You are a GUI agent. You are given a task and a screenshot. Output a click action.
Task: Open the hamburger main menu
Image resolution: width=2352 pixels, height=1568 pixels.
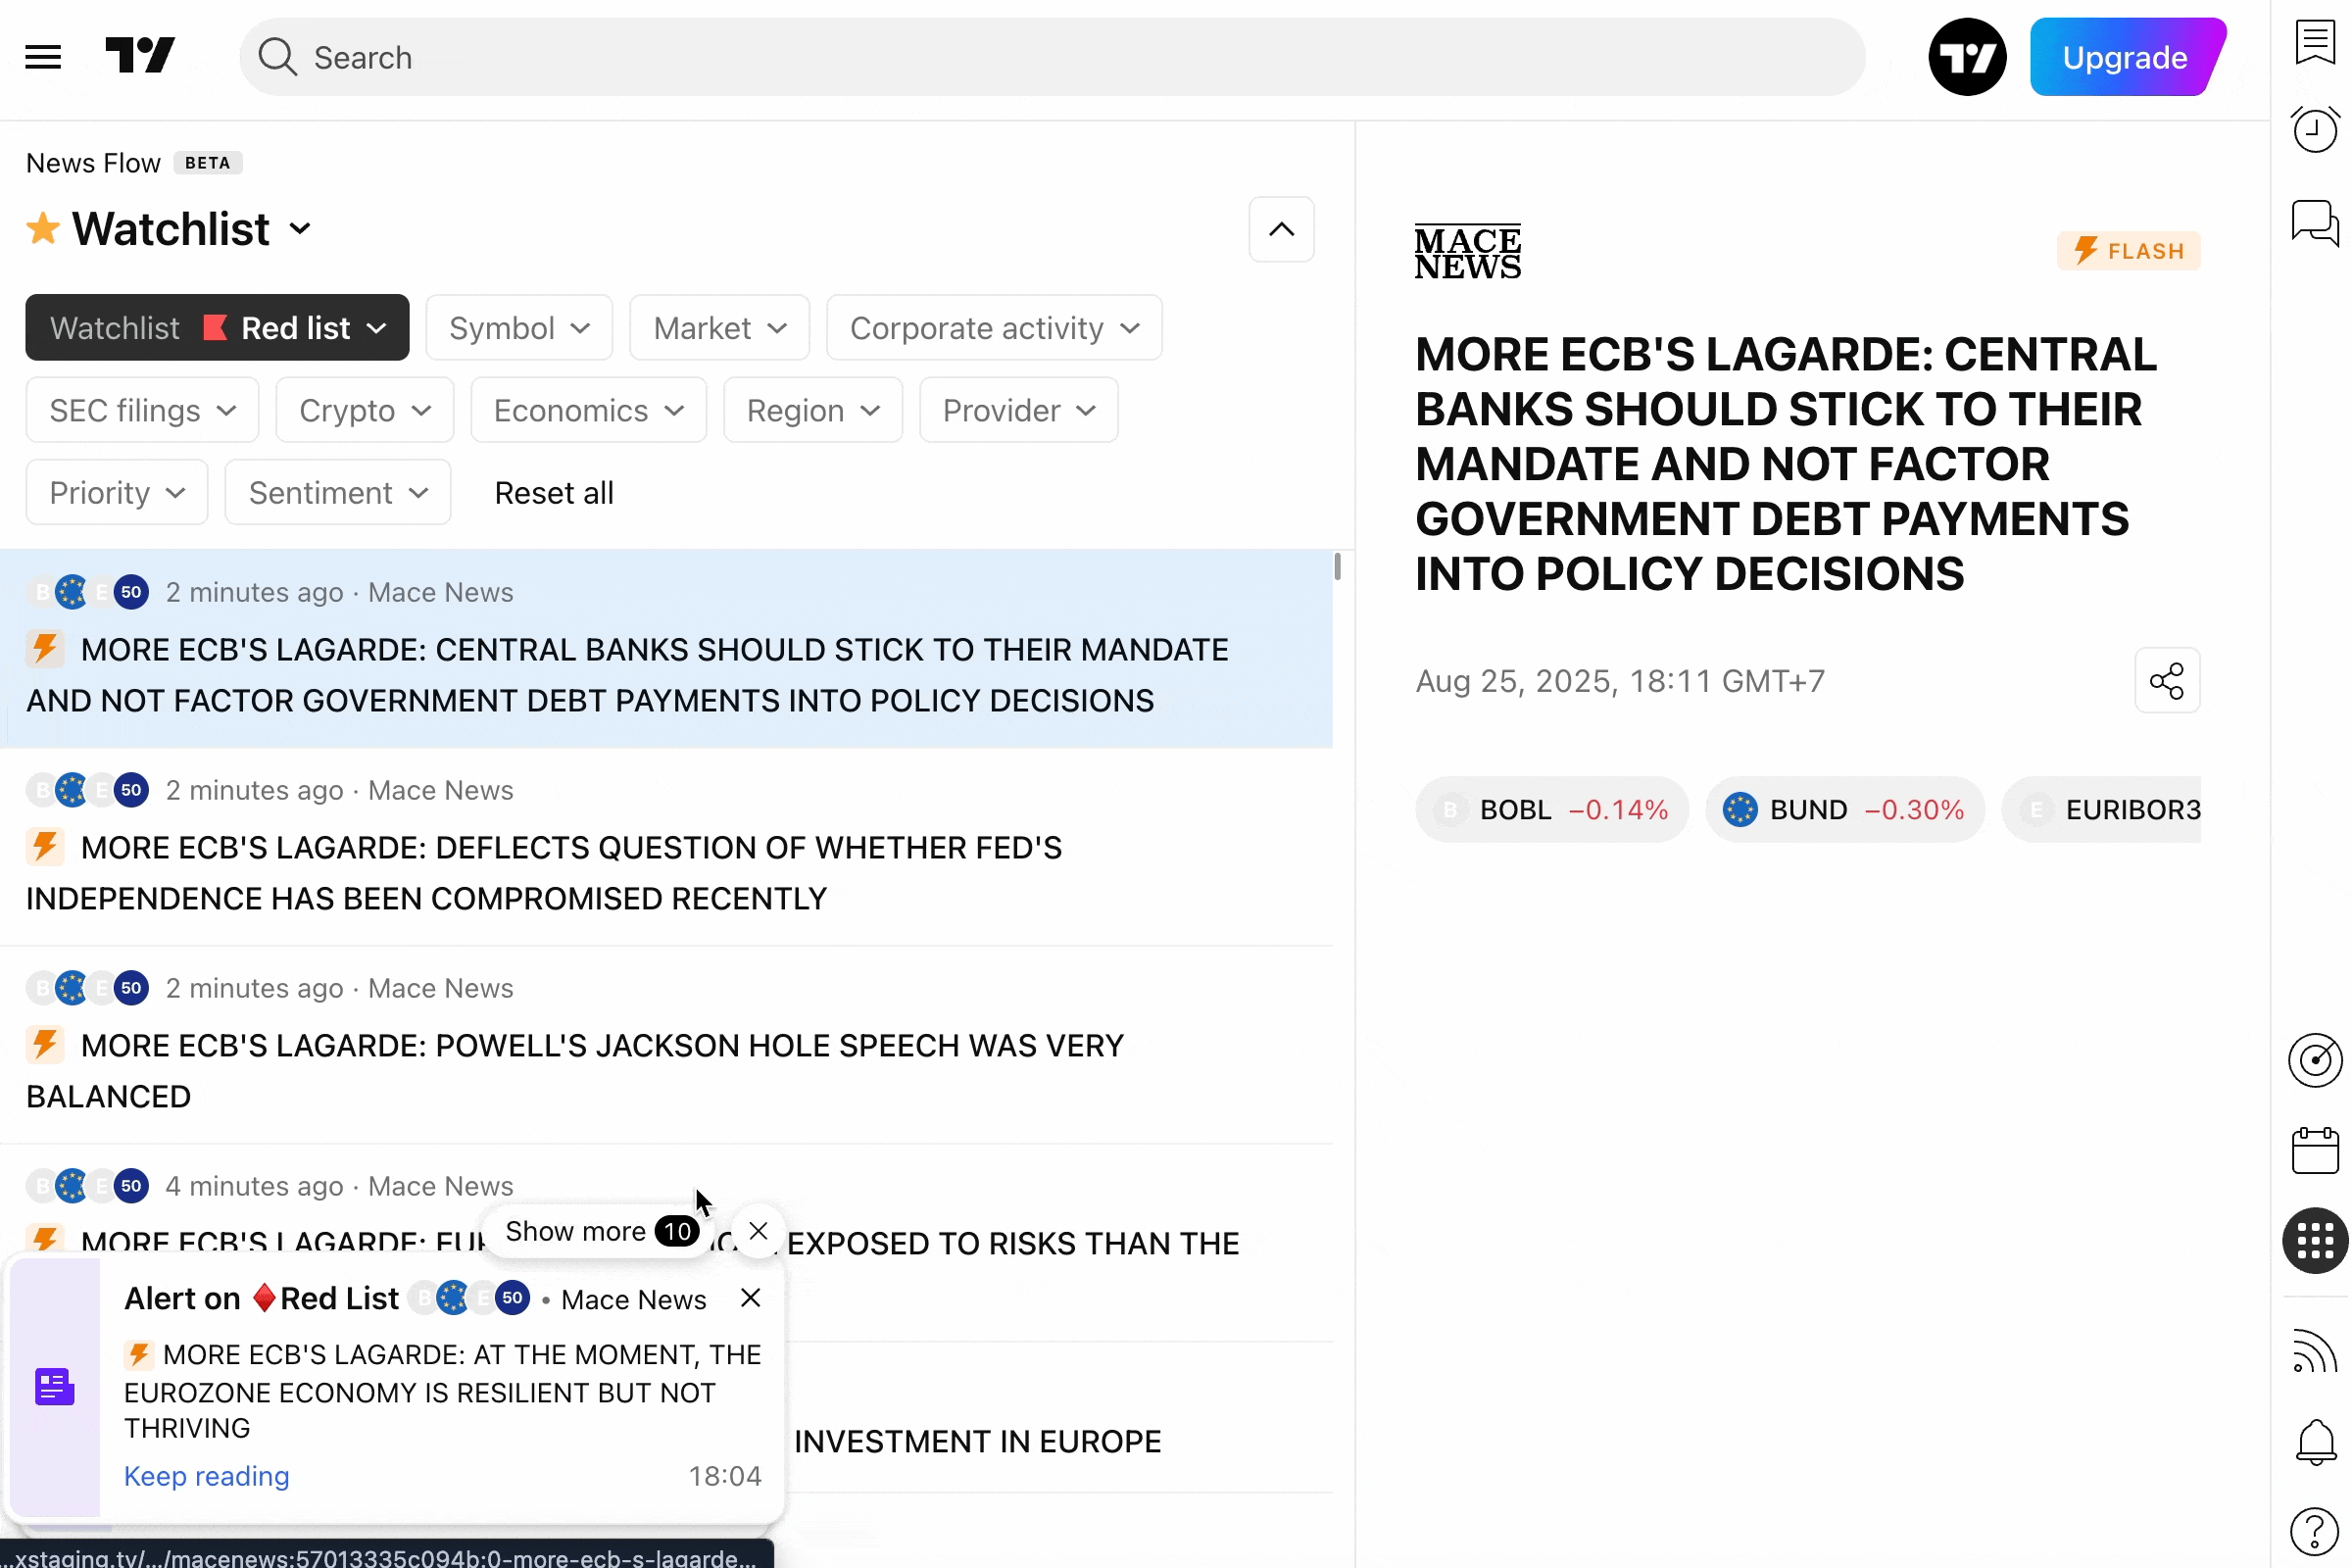pyautogui.click(x=43, y=57)
